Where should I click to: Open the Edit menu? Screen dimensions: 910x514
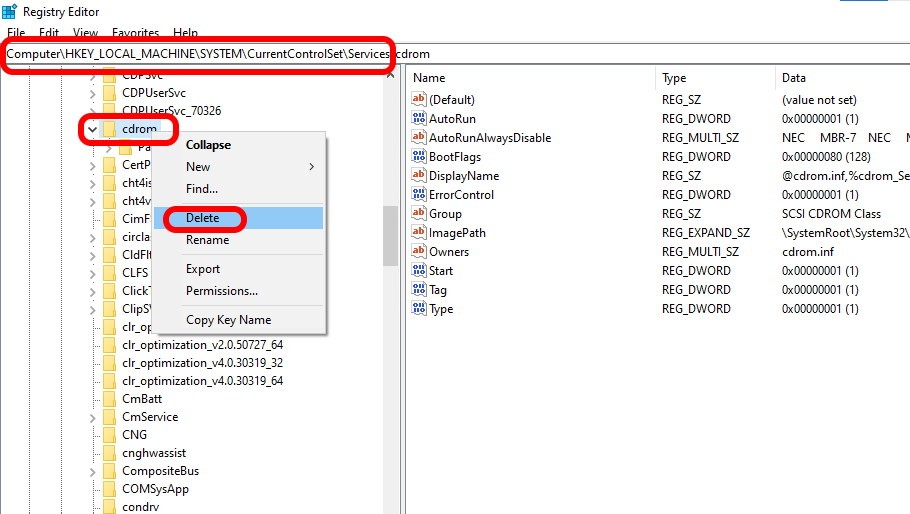pos(49,32)
